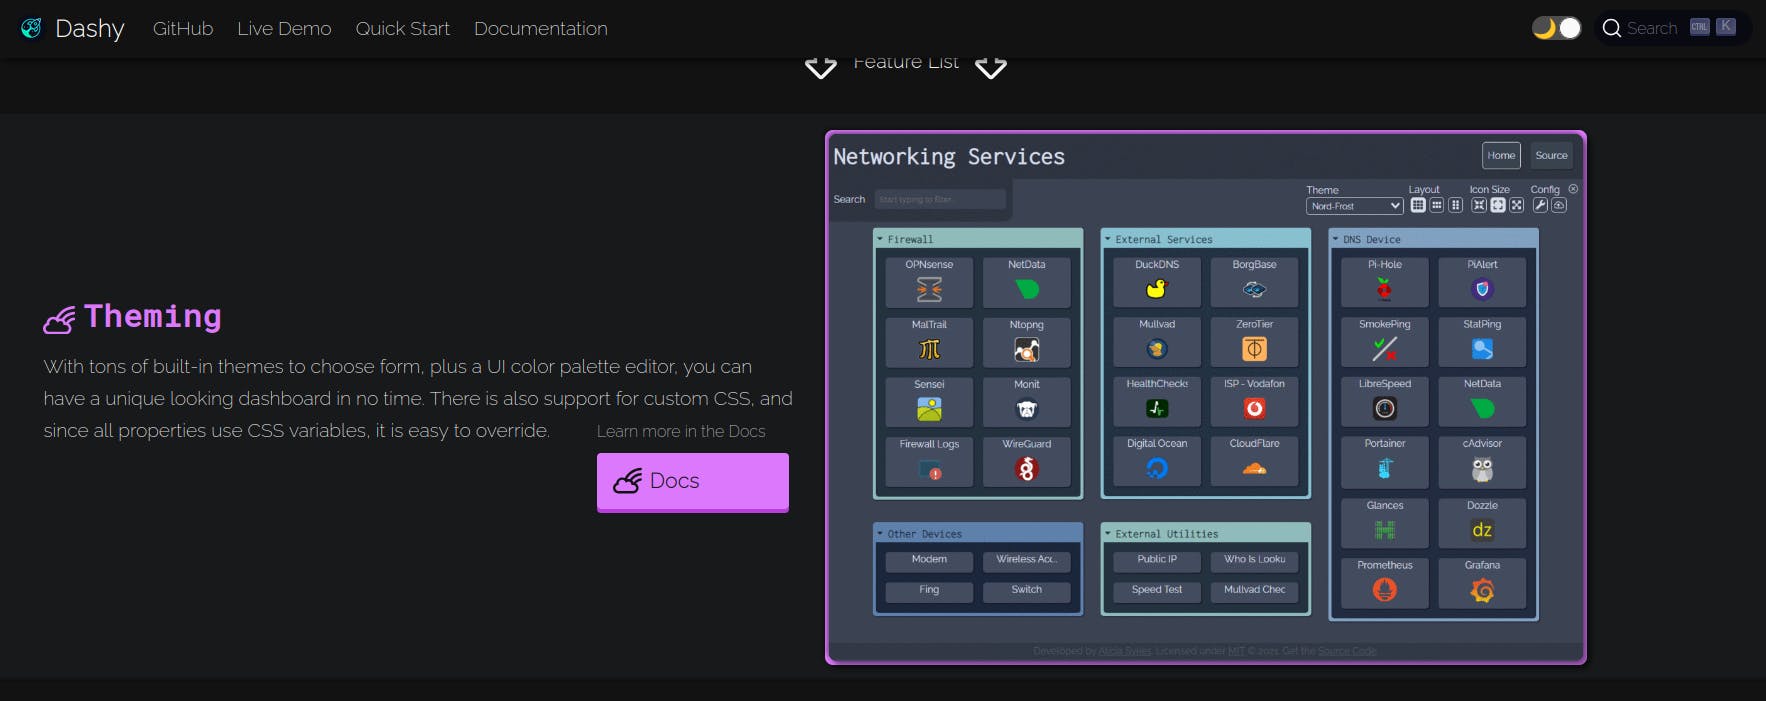Open the Monit dog icon tile

coord(1027,409)
